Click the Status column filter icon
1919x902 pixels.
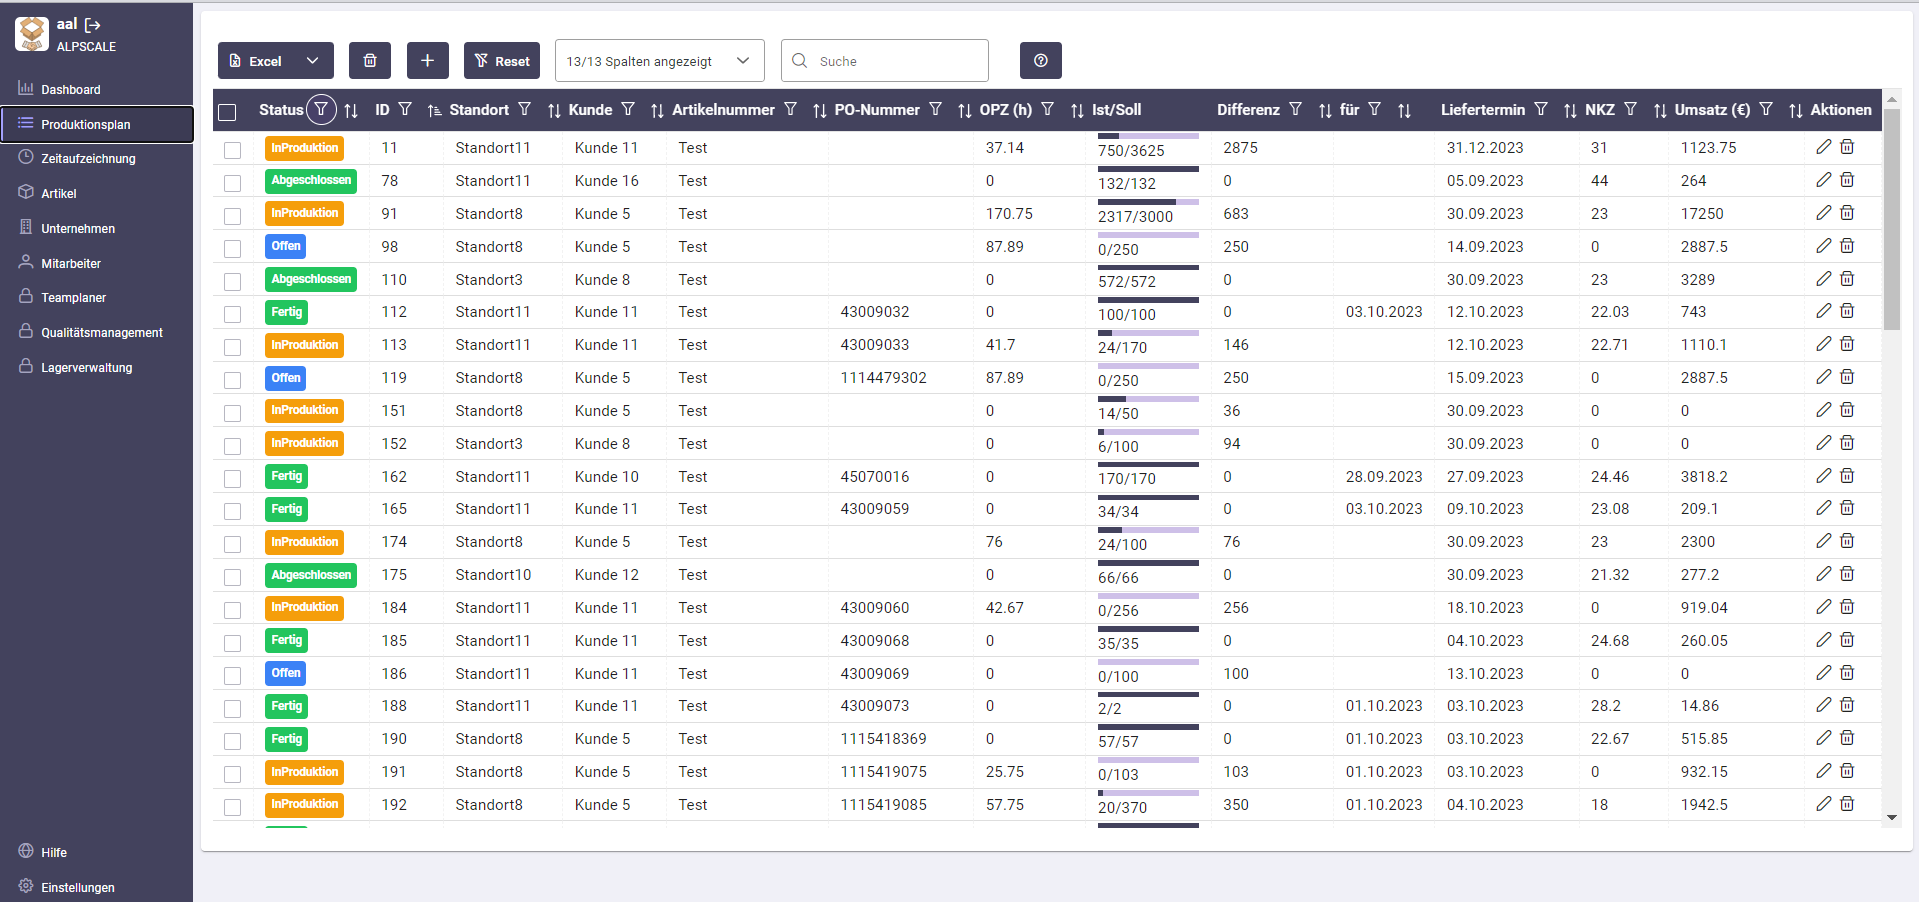pyautogui.click(x=321, y=110)
